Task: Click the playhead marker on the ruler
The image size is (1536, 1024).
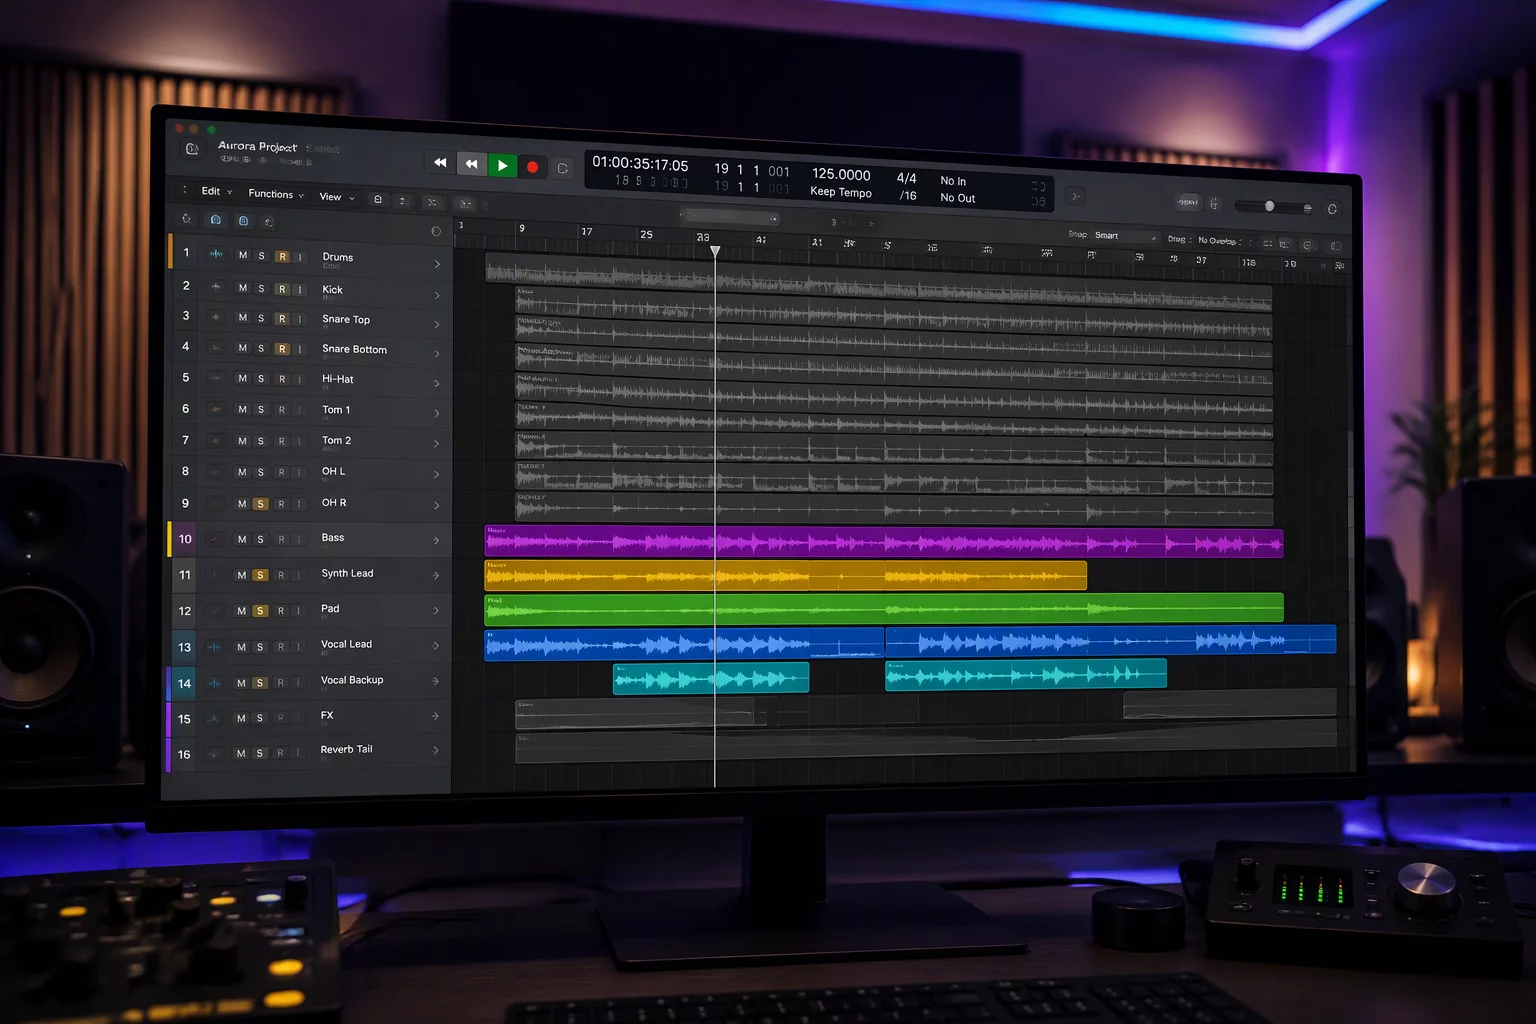Action: [715, 251]
